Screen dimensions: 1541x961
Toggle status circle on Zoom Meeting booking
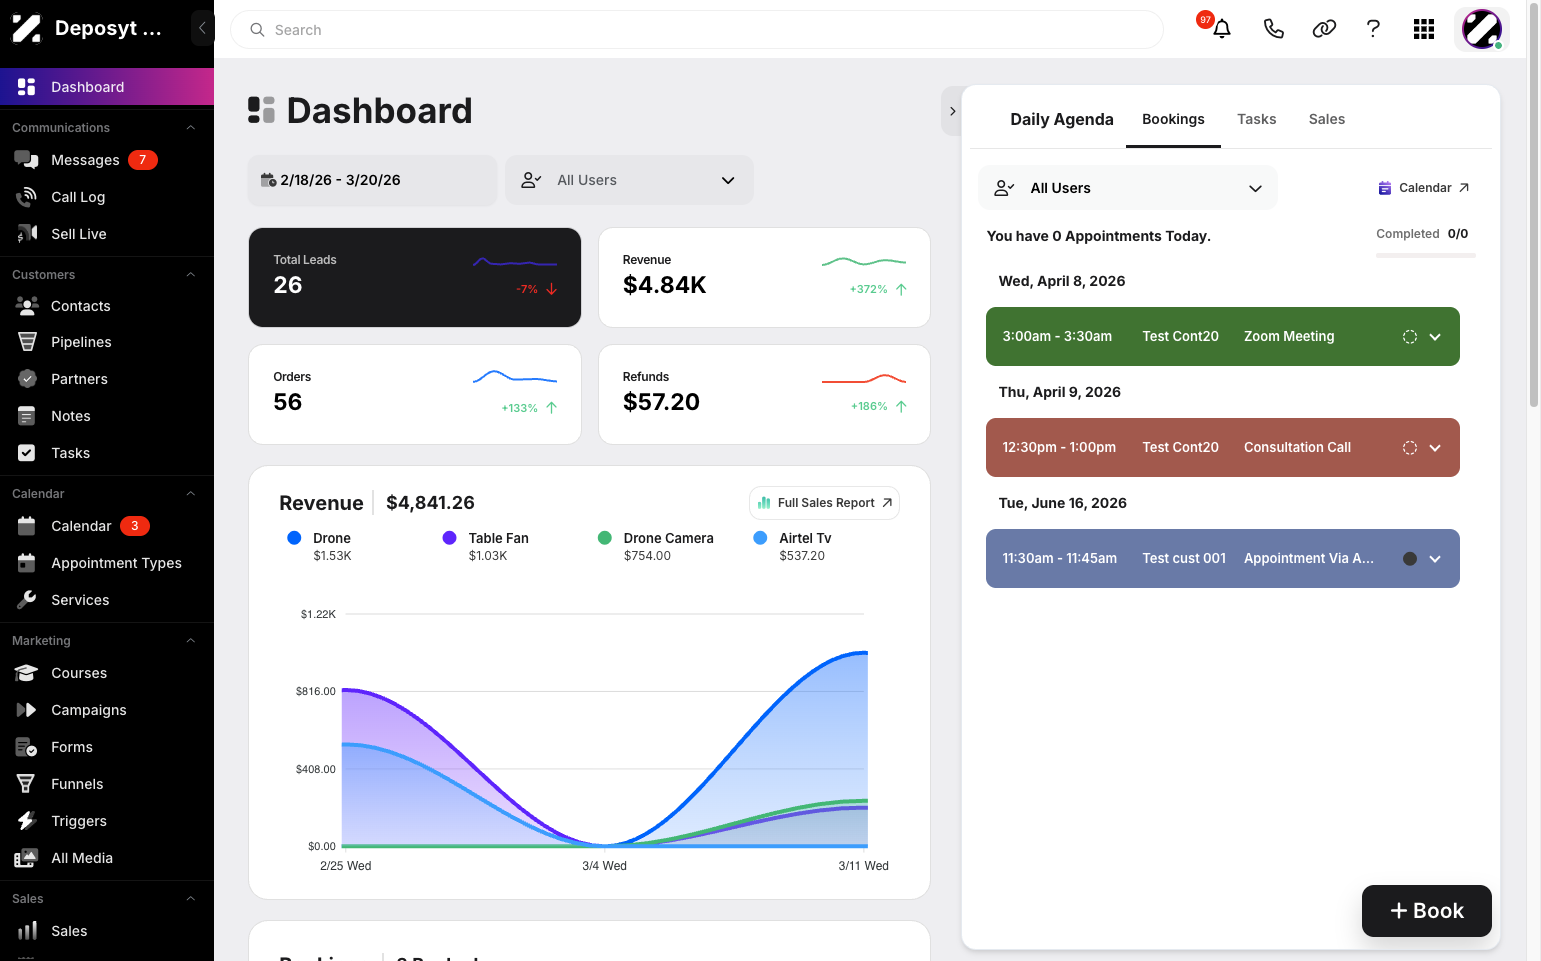point(1410,337)
